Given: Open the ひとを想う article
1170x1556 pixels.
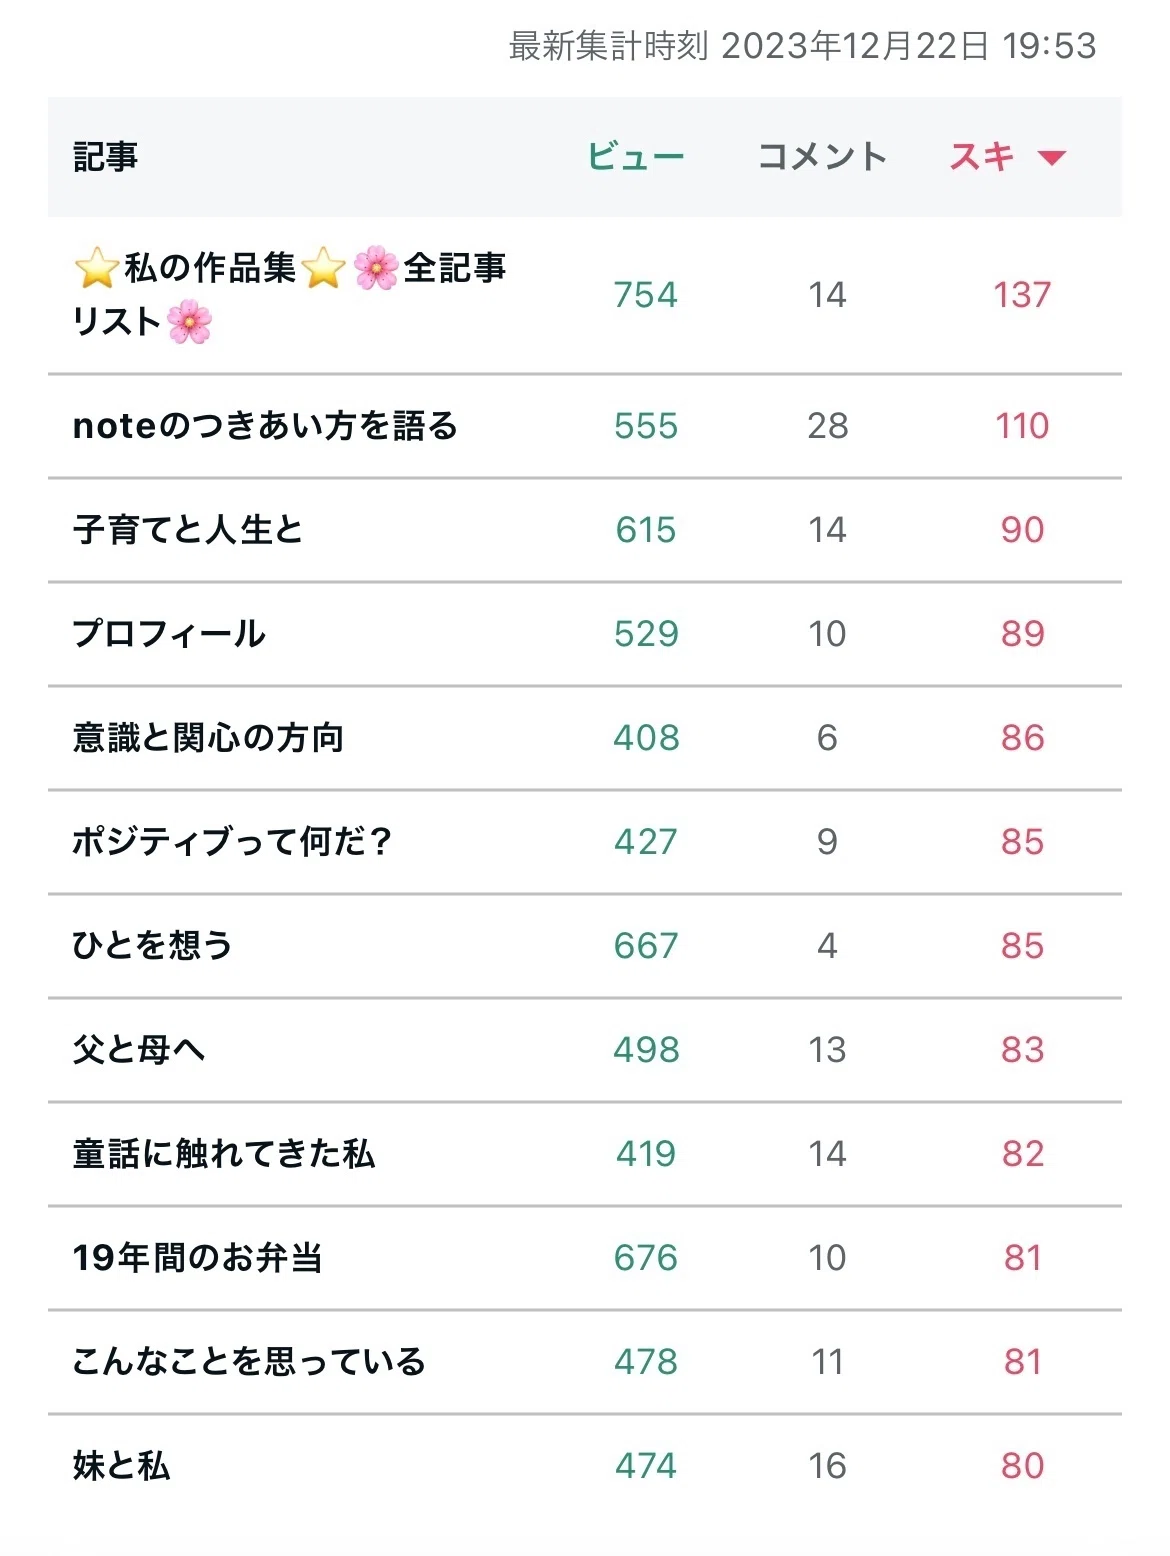Looking at the screenshot, I should click(152, 946).
